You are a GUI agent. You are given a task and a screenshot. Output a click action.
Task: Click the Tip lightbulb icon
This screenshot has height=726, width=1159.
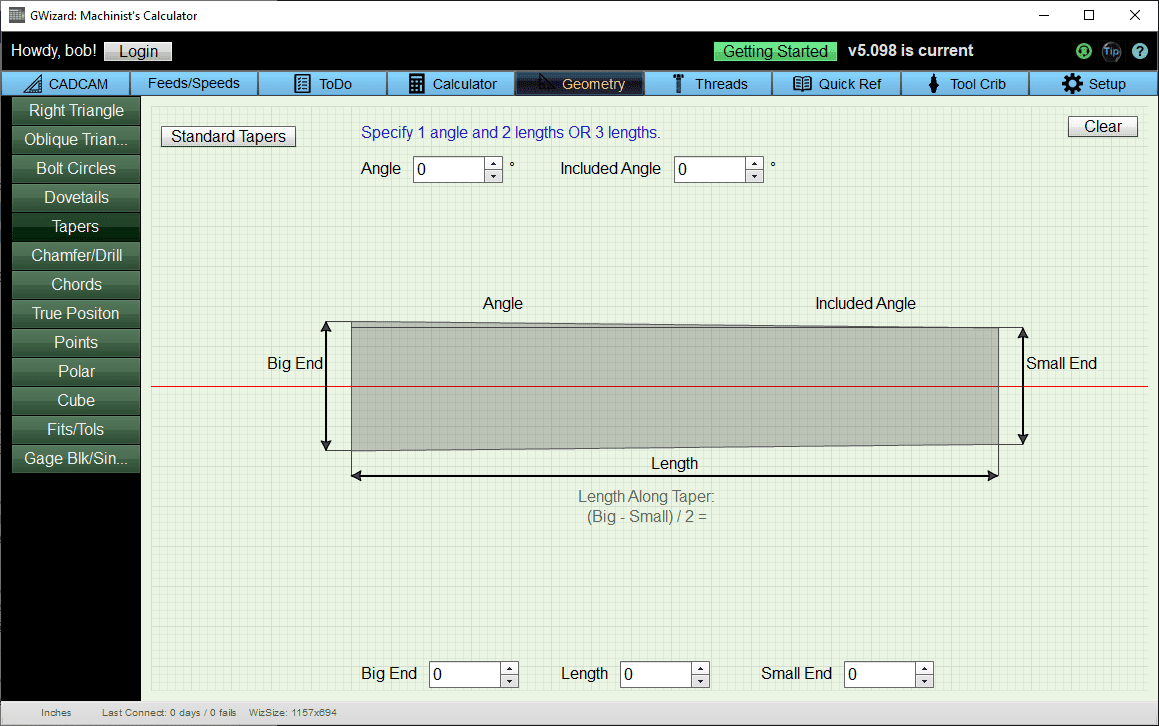tap(1112, 51)
